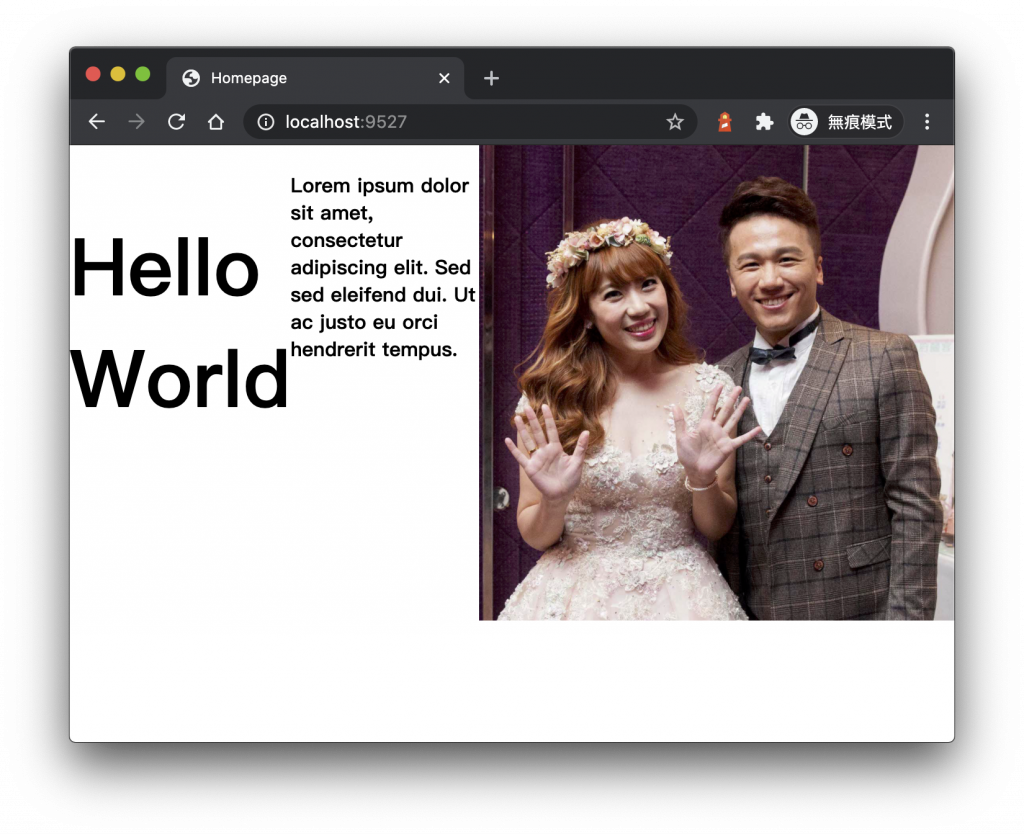The width and height of the screenshot is (1024, 834).
Task: Bookmark this page with the star icon
Action: click(675, 122)
